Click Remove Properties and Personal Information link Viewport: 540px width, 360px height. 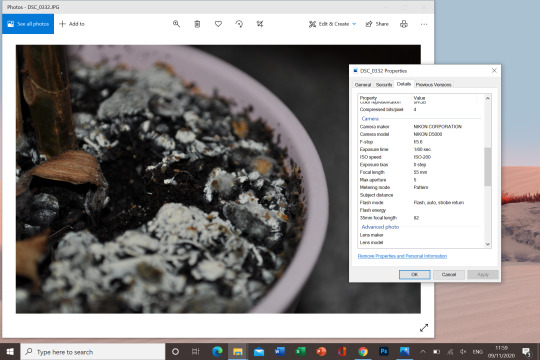(402, 256)
